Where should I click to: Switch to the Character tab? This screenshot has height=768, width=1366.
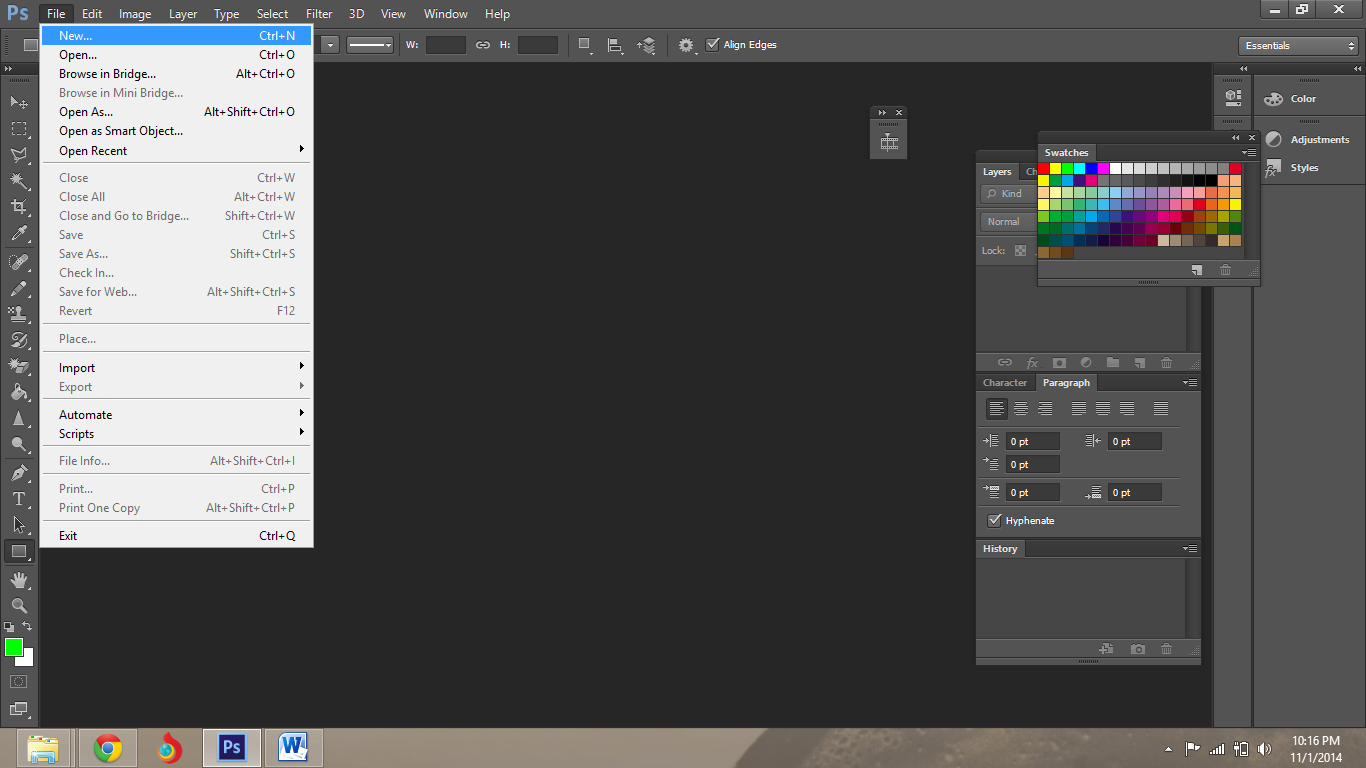coord(1005,383)
